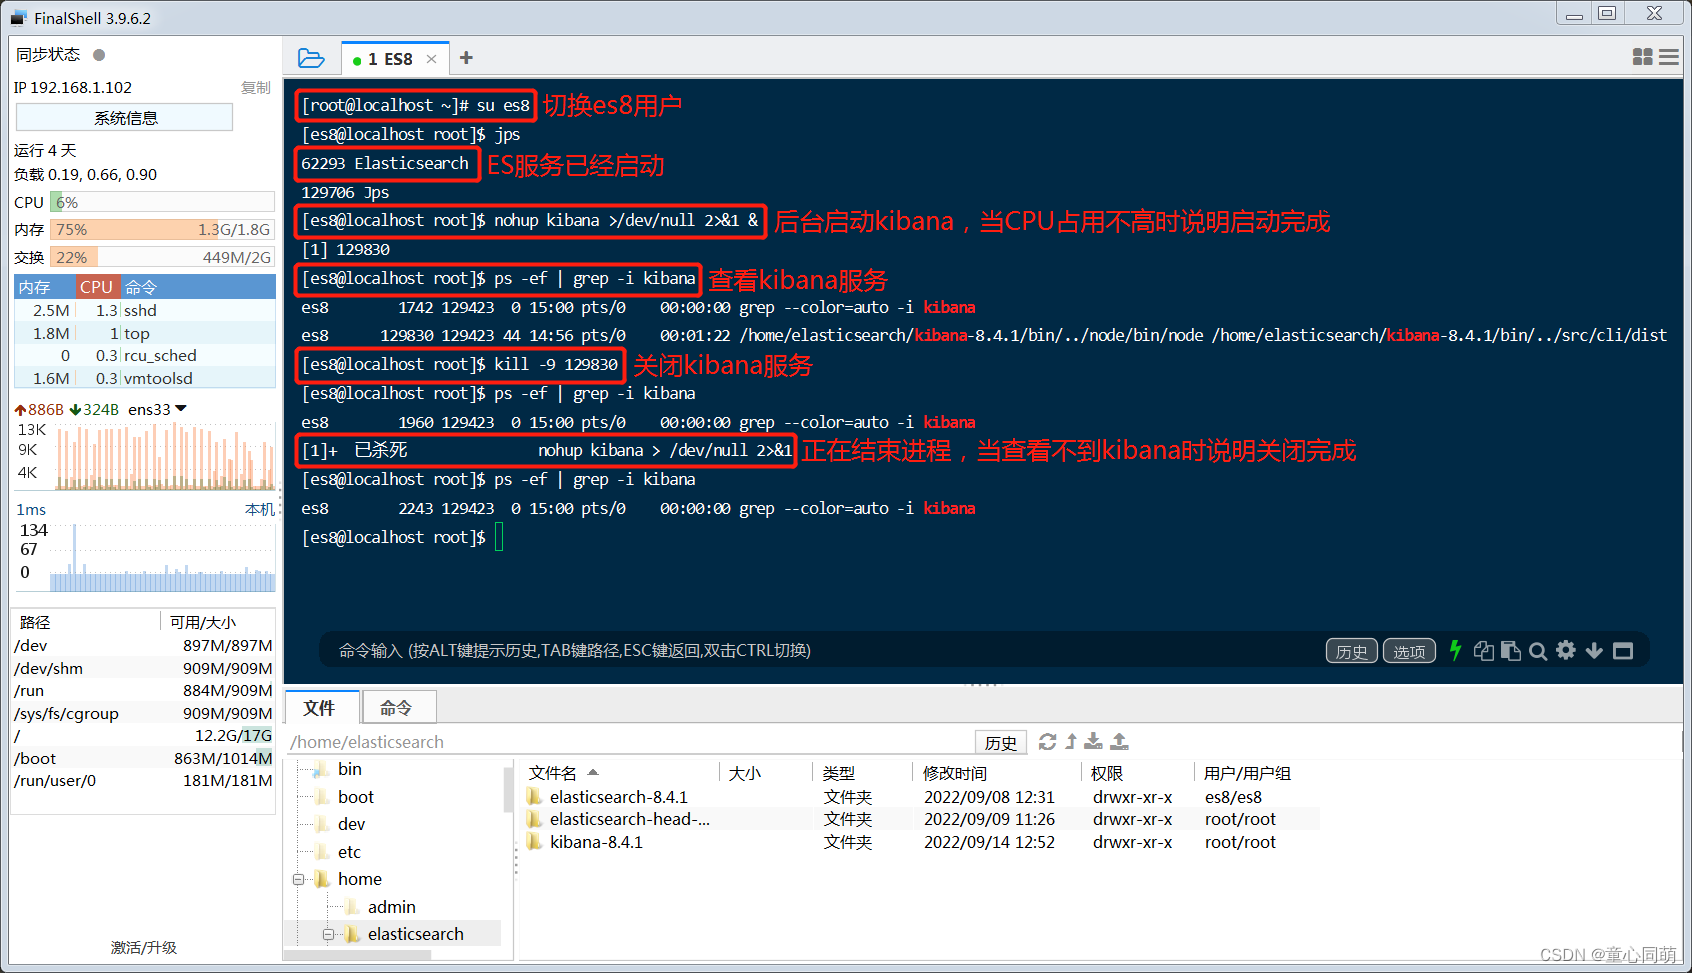Image resolution: width=1692 pixels, height=973 pixels.
Task: Sort disk list by 路径 header
Action: pos(85,622)
